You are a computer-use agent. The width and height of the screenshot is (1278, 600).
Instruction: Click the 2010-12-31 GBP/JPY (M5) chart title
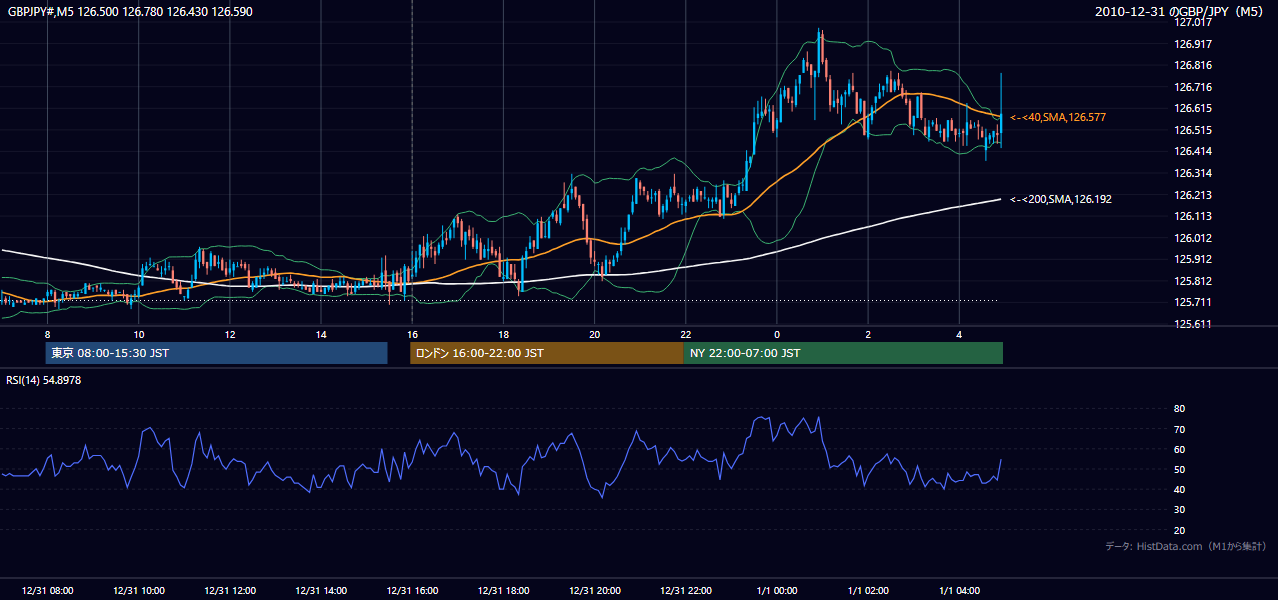point(1180,12)
